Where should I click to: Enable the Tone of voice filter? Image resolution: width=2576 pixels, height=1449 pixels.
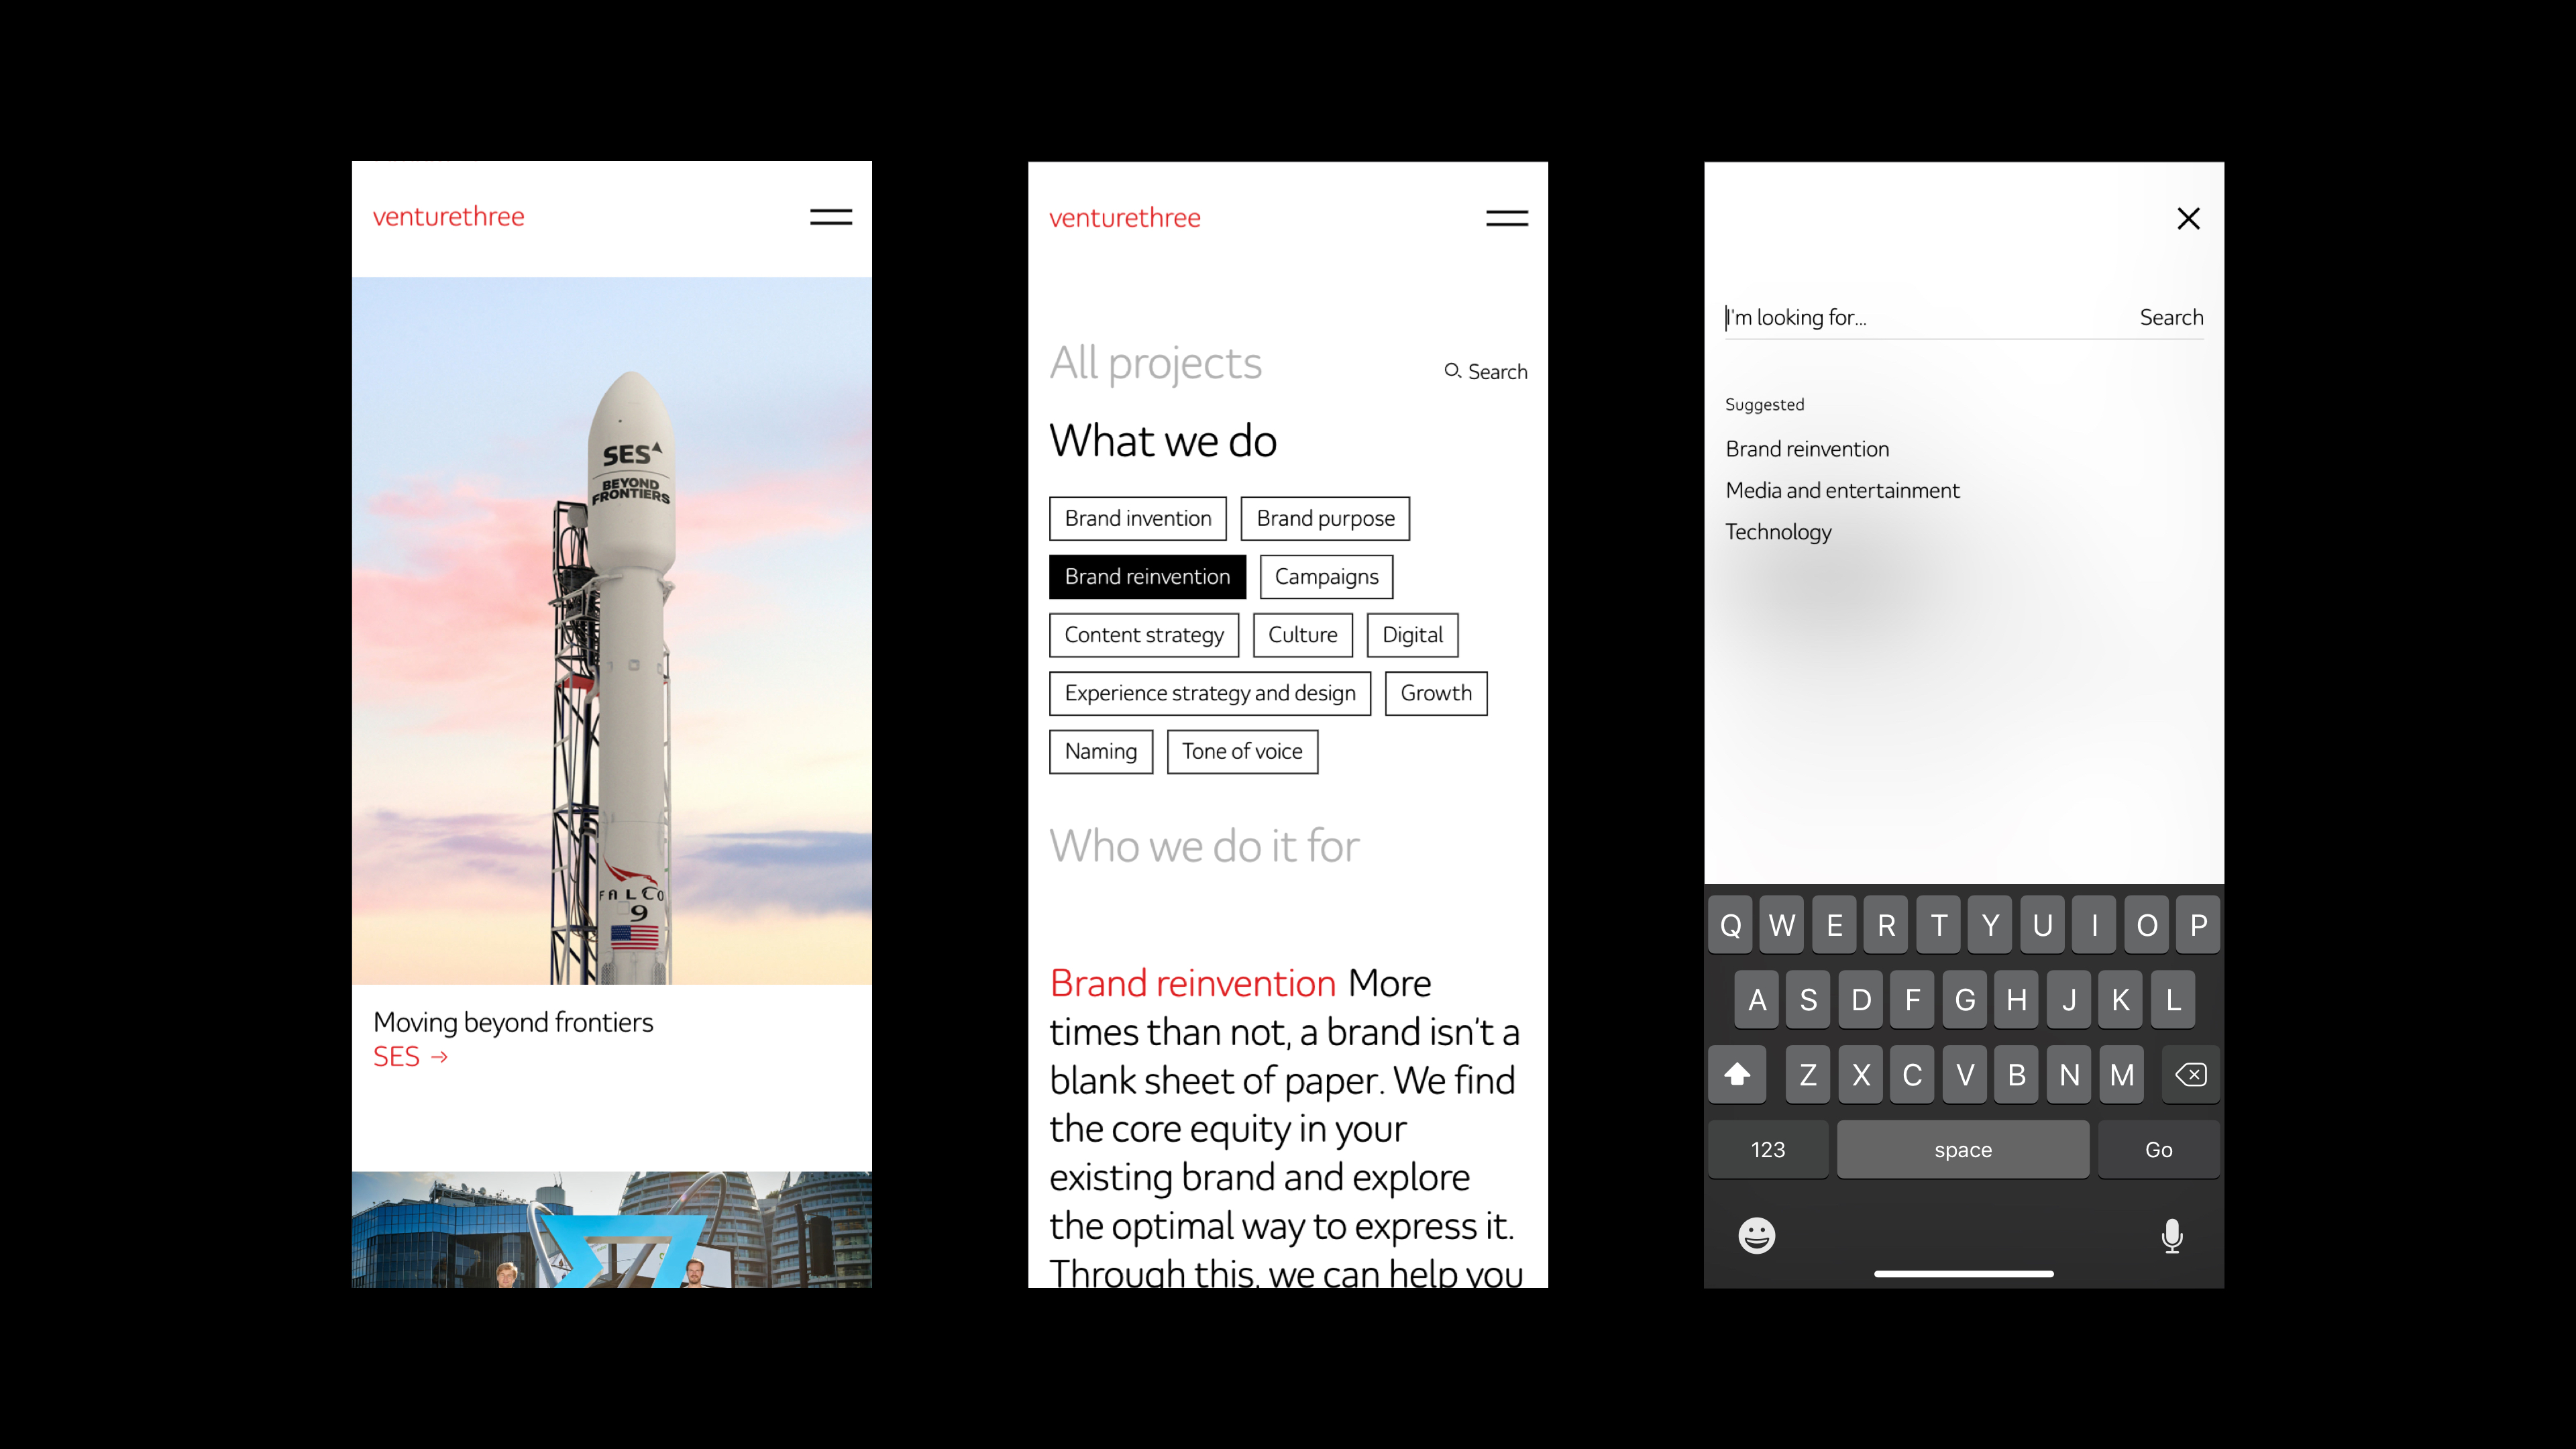pyautogui.click(x=1241, y=752)
